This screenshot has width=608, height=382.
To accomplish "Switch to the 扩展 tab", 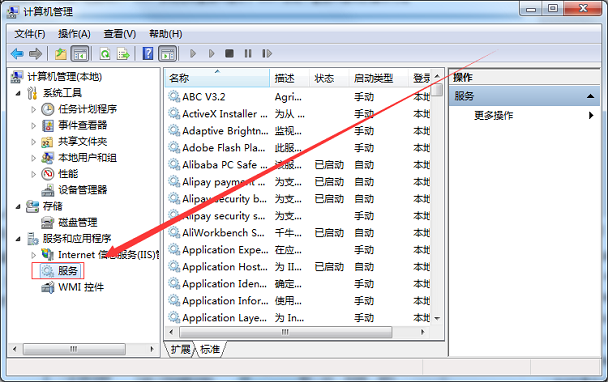I will click(181, 349).
